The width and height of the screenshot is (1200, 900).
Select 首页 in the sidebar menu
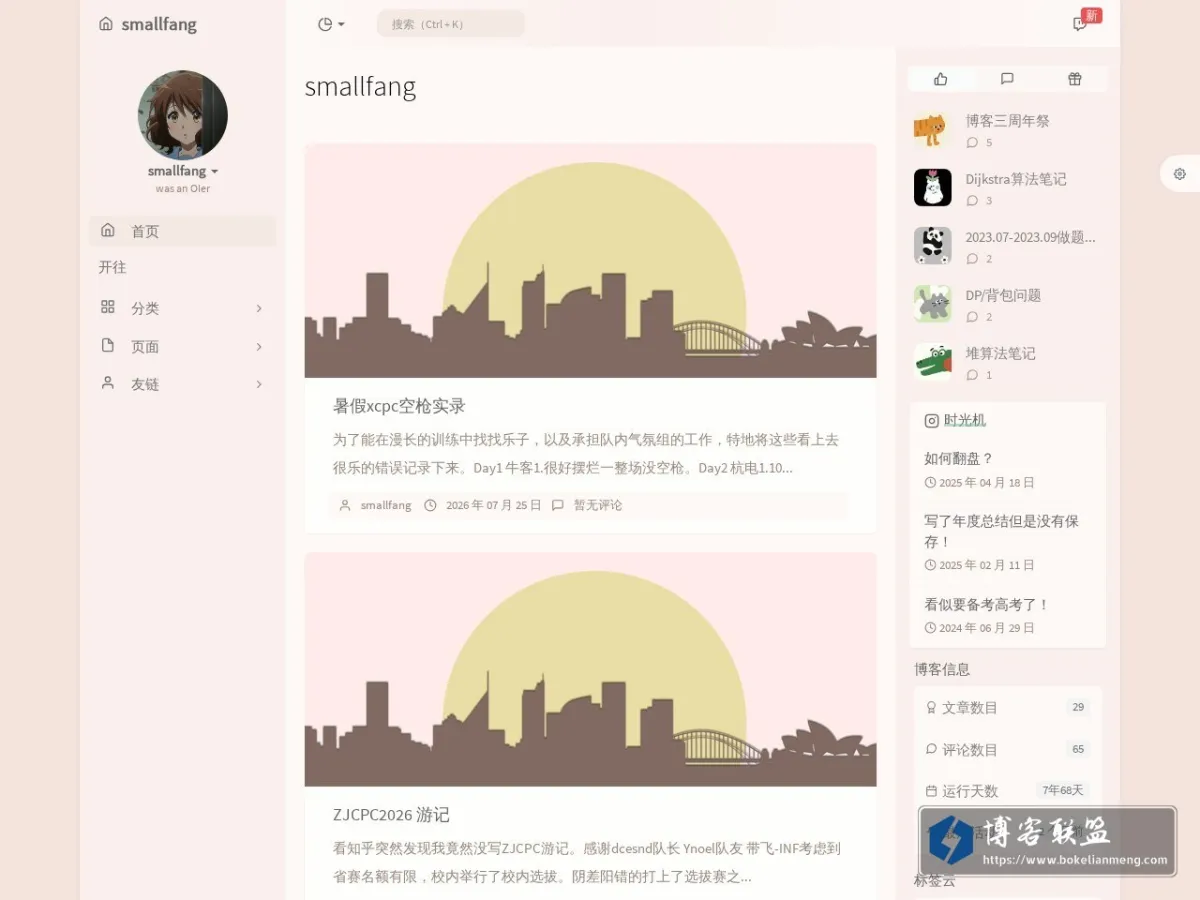(182, 231)
